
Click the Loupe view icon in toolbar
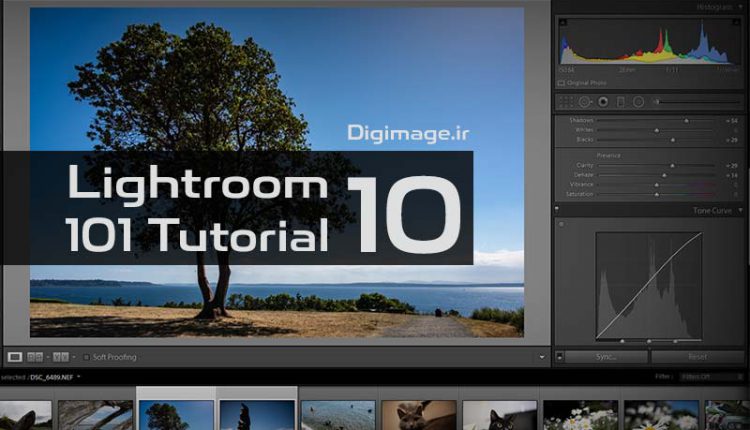coord(15,356)
